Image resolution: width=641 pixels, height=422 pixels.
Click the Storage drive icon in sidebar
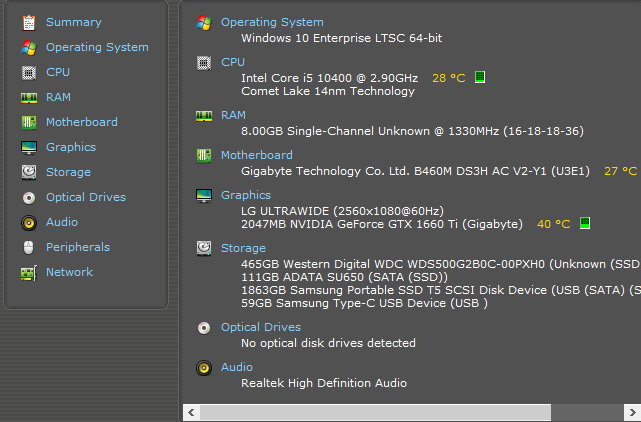28,172
